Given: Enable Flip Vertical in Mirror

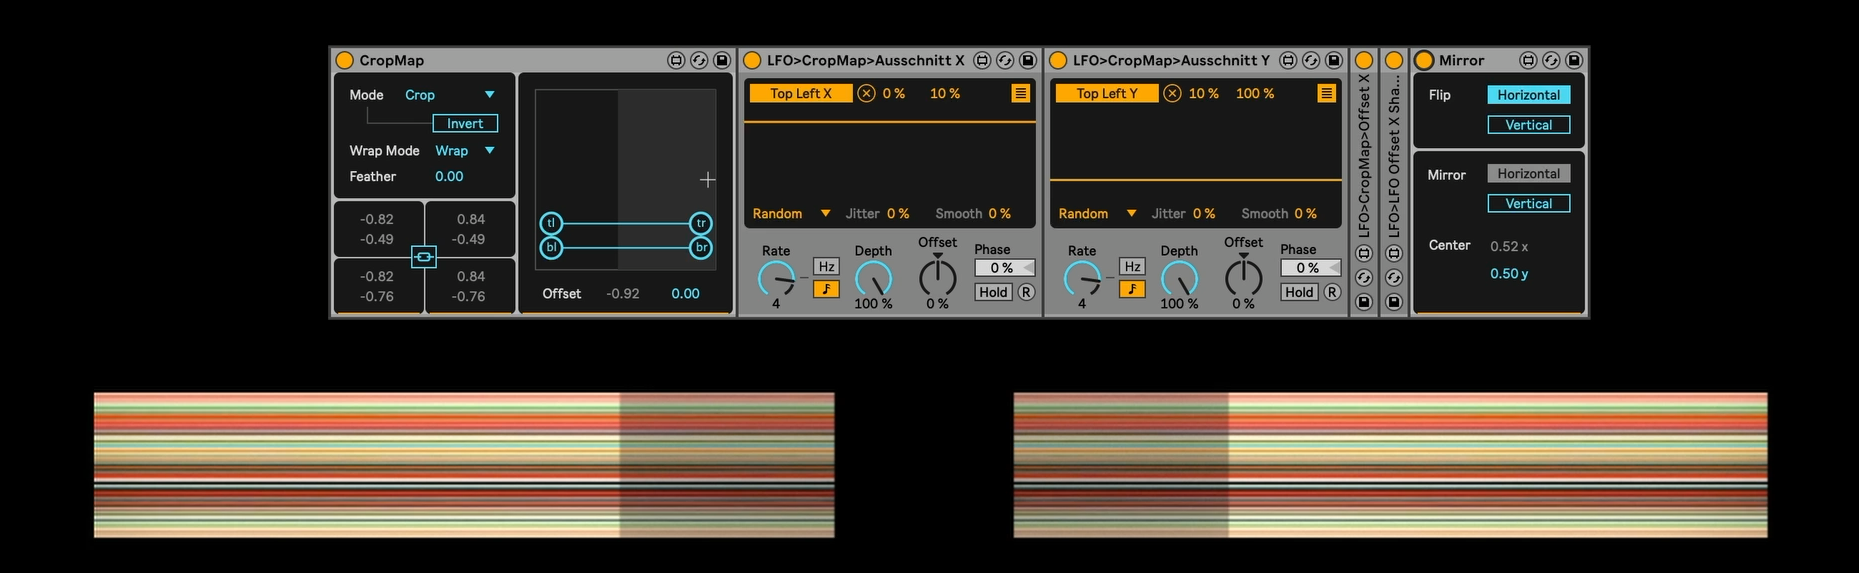Looking at the screenshot, I should point(1528,125).
